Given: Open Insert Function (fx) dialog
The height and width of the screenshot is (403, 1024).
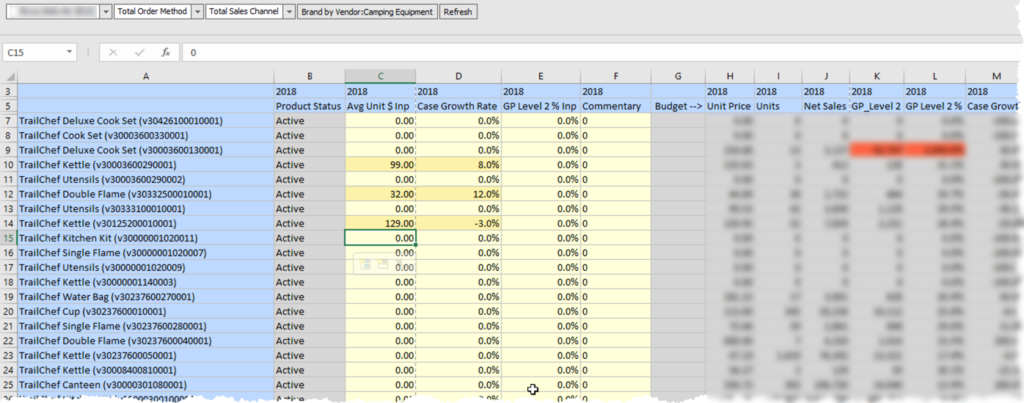Looking at the screenshot, I should click(166, 52).
